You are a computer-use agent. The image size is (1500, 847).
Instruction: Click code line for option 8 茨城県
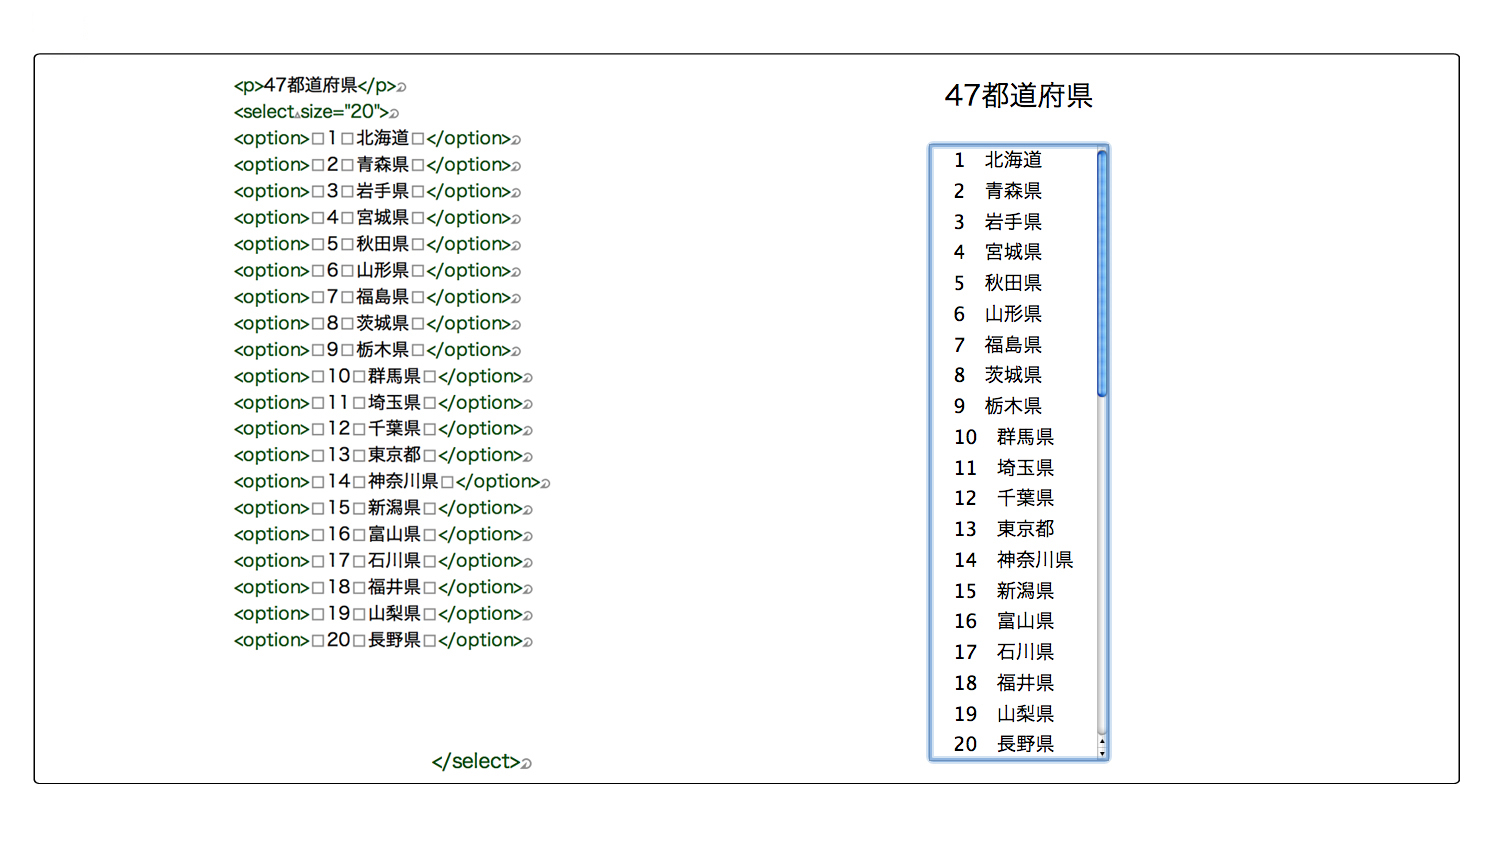coord(377,324)
